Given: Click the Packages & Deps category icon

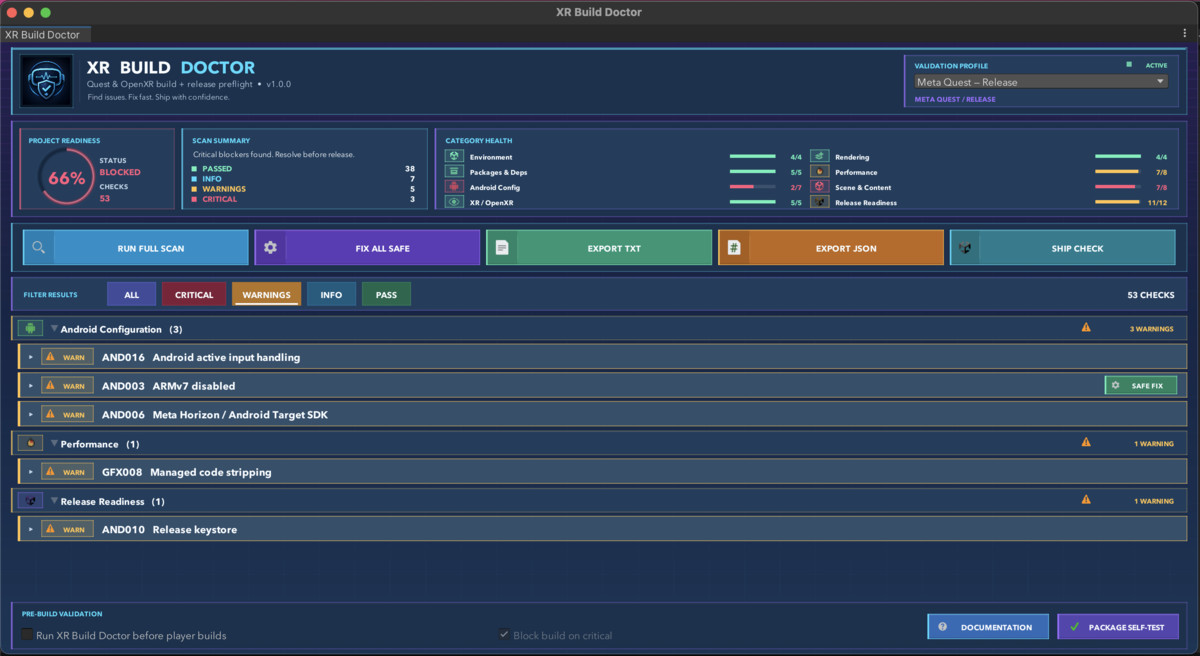Looking at the screenshot, I should coord(454,172).
